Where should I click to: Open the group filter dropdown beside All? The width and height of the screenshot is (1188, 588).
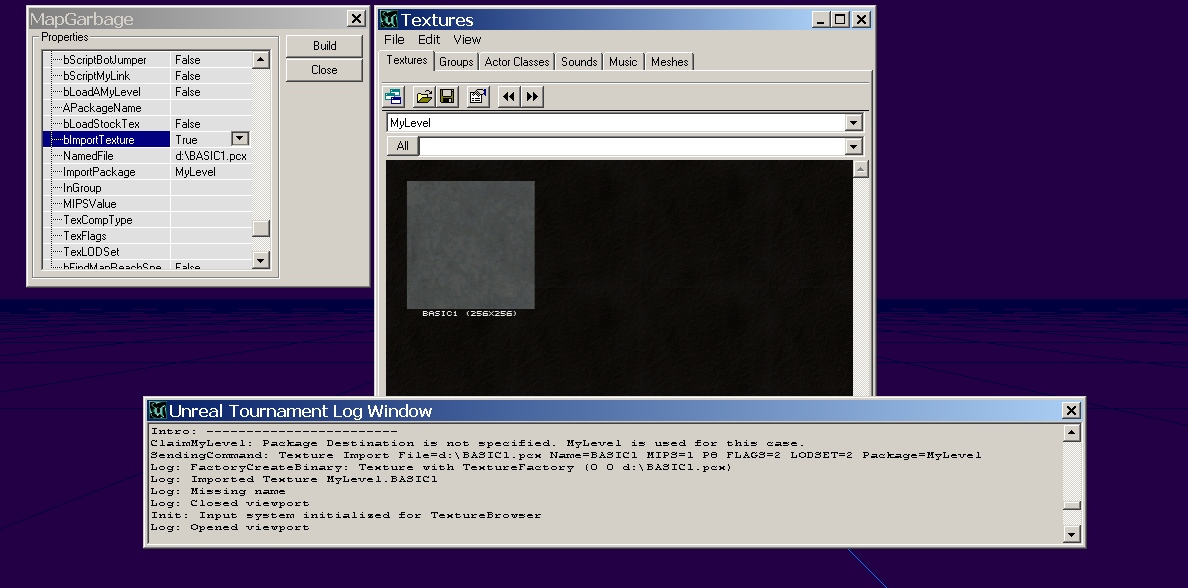click(x=853, y=146)
